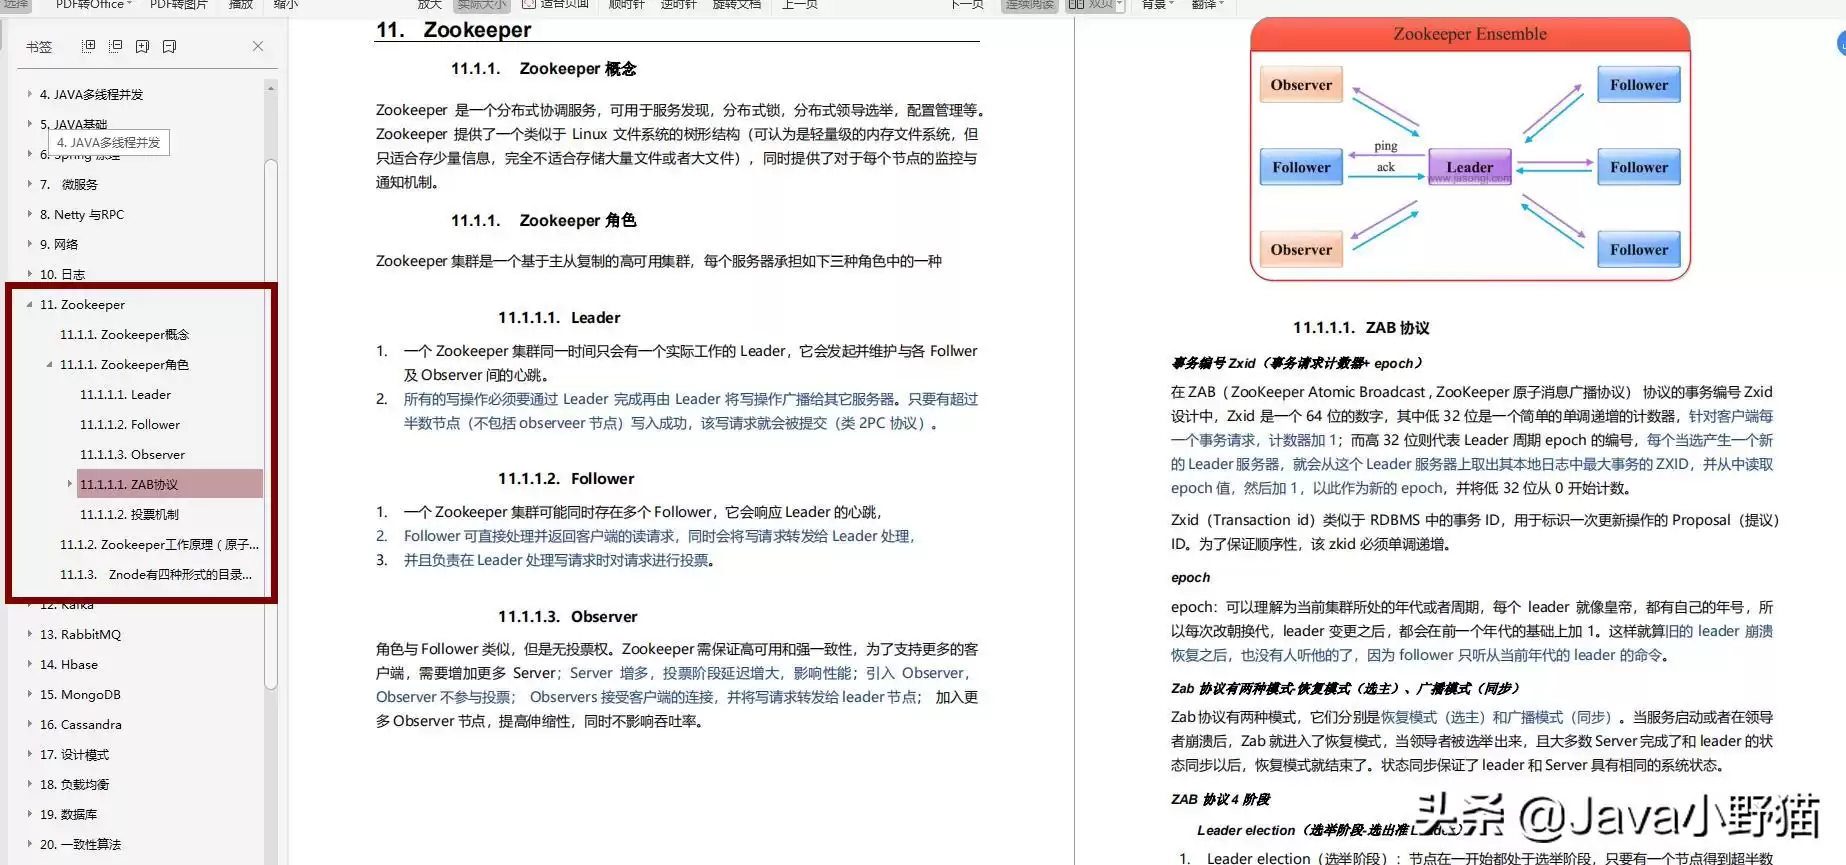Jump to 11.1.1. Zookeeper概念 bookmark
The height and width of the screenshot is (865, 1846).
pyautogui.click(x=124, y=334)
